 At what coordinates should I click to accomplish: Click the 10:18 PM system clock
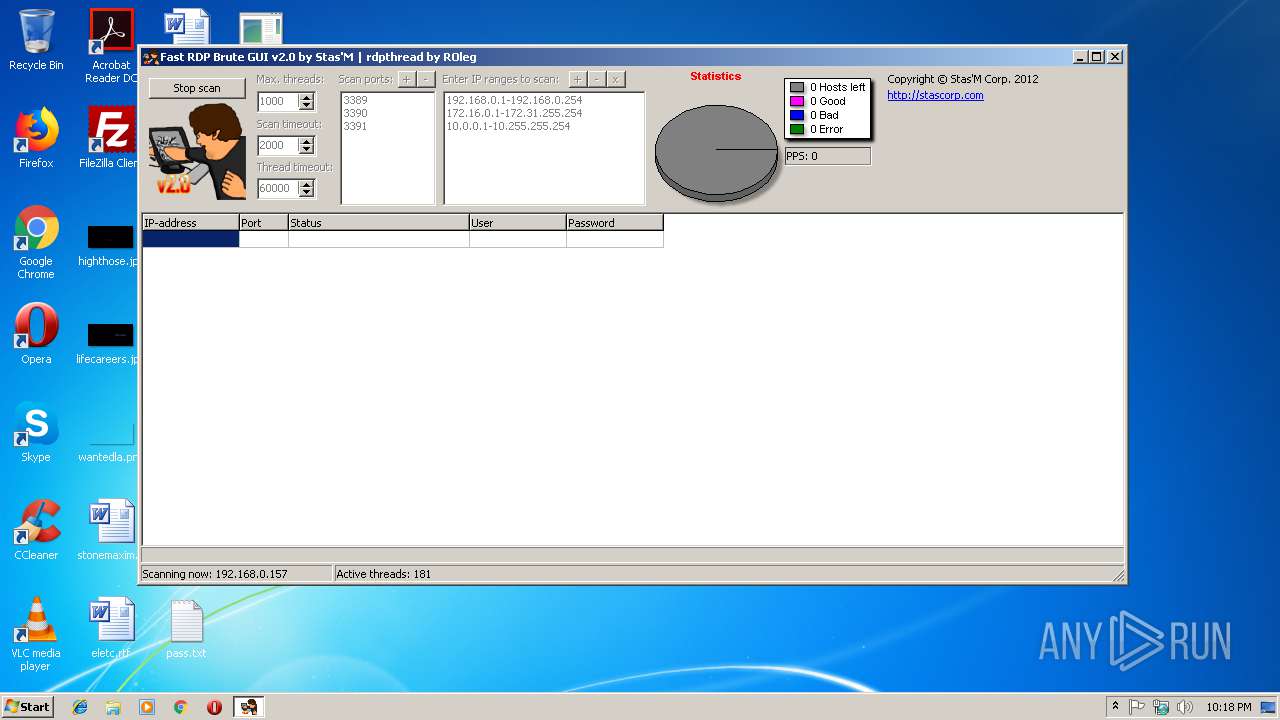1228,707
